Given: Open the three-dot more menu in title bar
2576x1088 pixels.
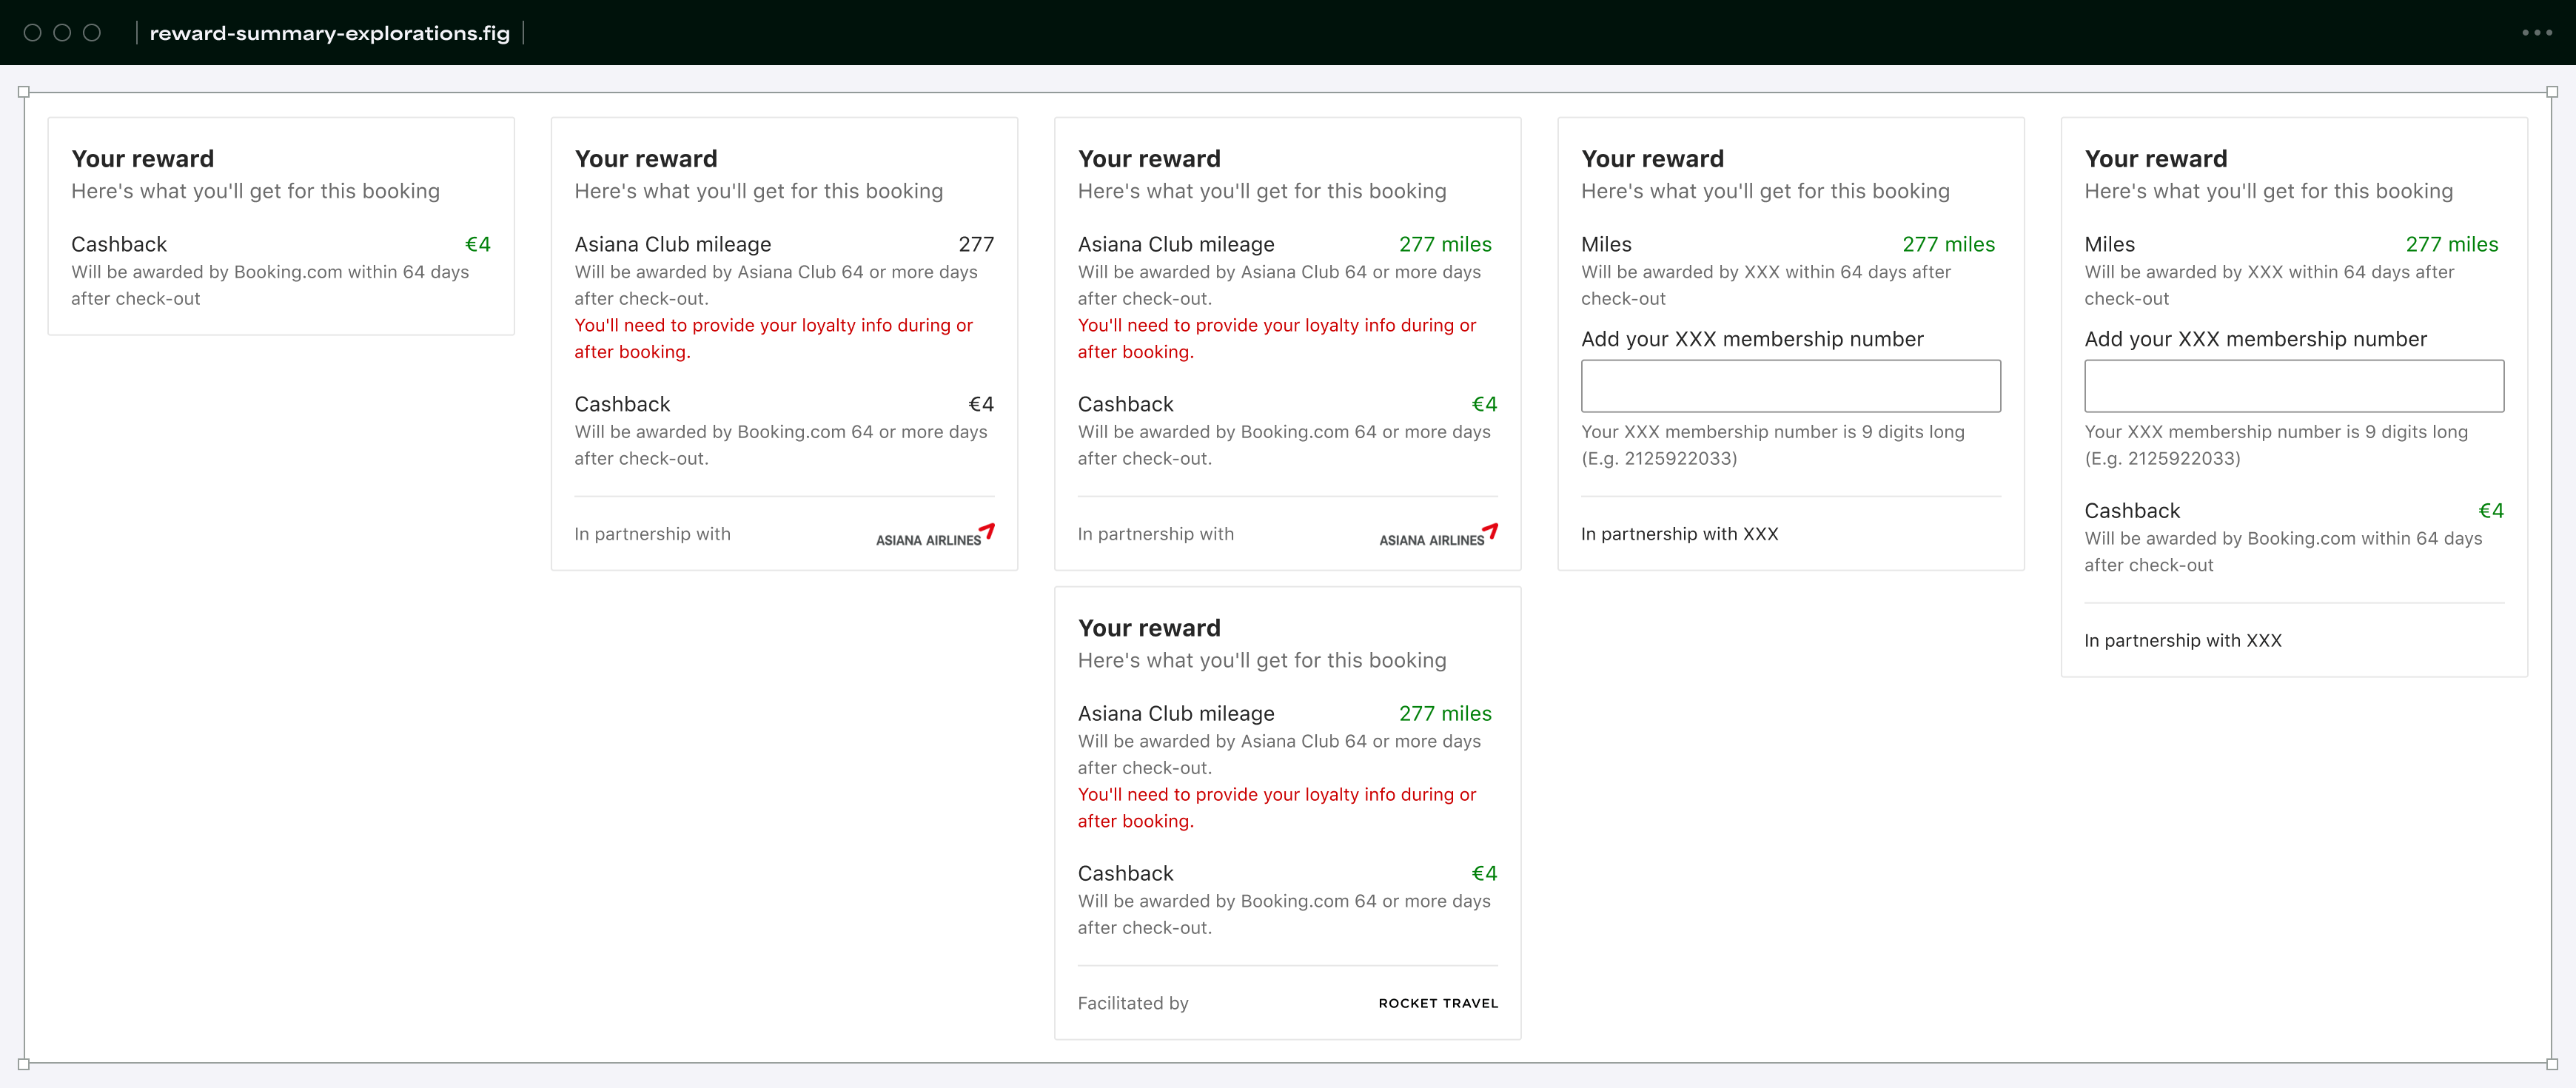Looking at the screenshot, I should (x=2537, y=33).
